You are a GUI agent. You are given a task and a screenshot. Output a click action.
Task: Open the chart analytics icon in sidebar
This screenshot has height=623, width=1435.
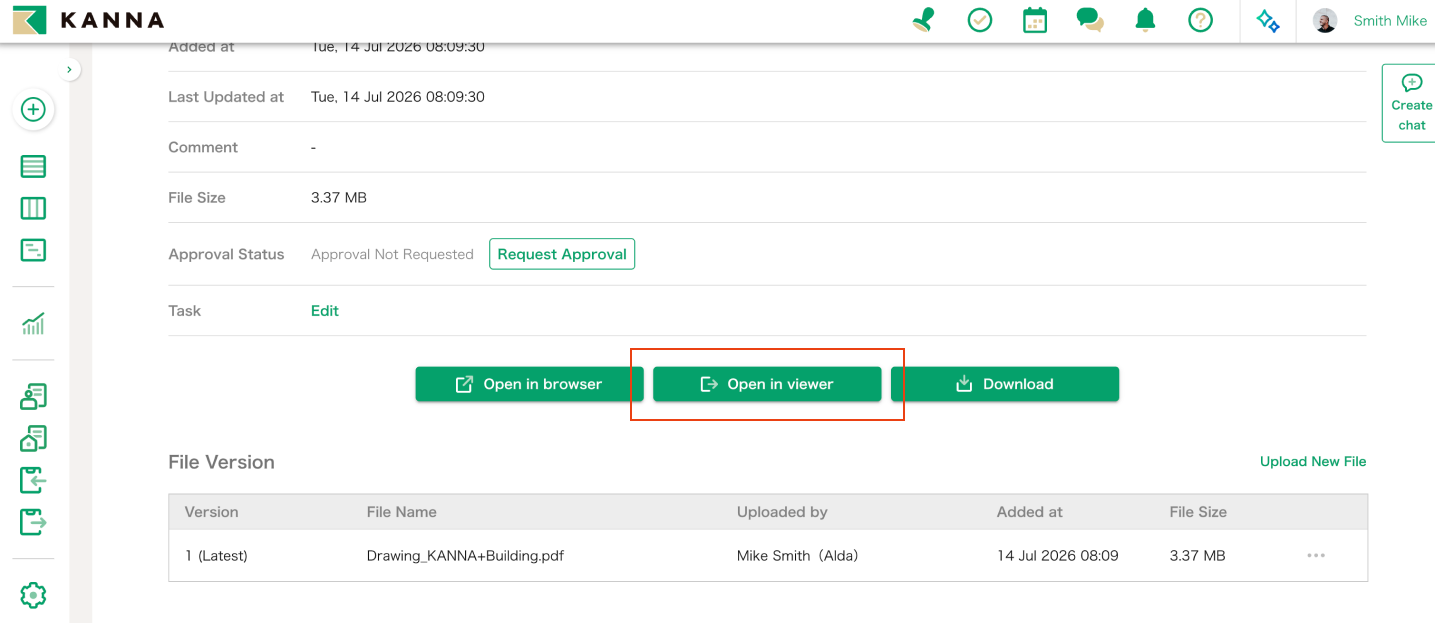point(33,323)
